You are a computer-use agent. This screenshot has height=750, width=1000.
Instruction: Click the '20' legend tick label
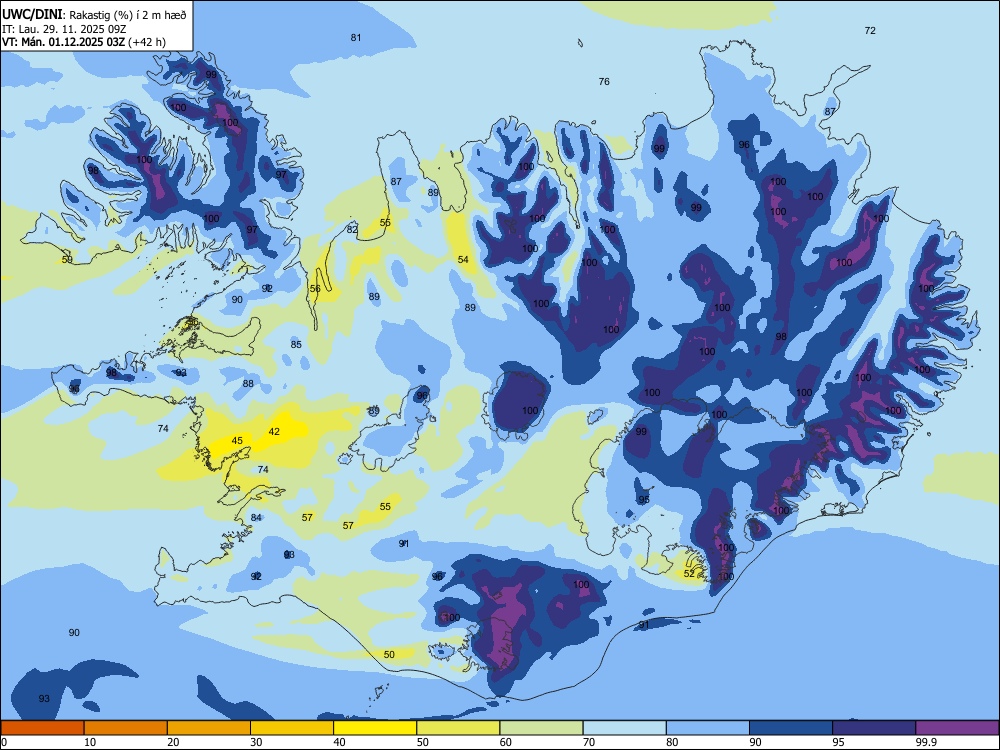point(173,742)
